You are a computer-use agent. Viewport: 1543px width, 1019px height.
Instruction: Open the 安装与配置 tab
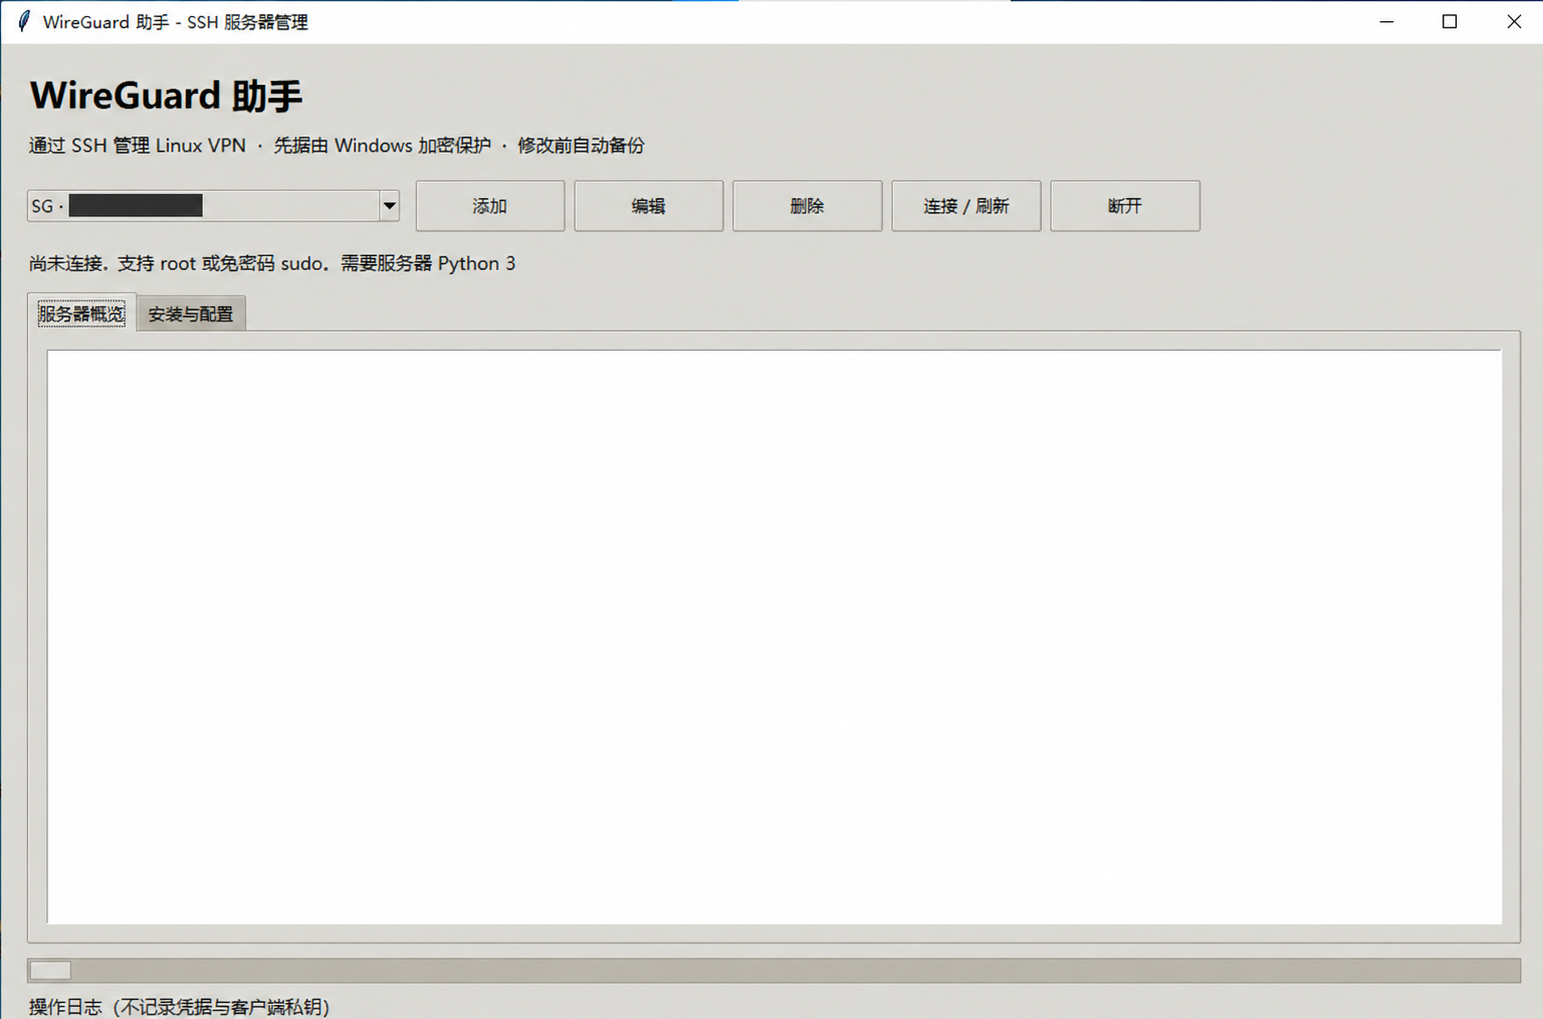pyautogui.click(x=191, y=314)
